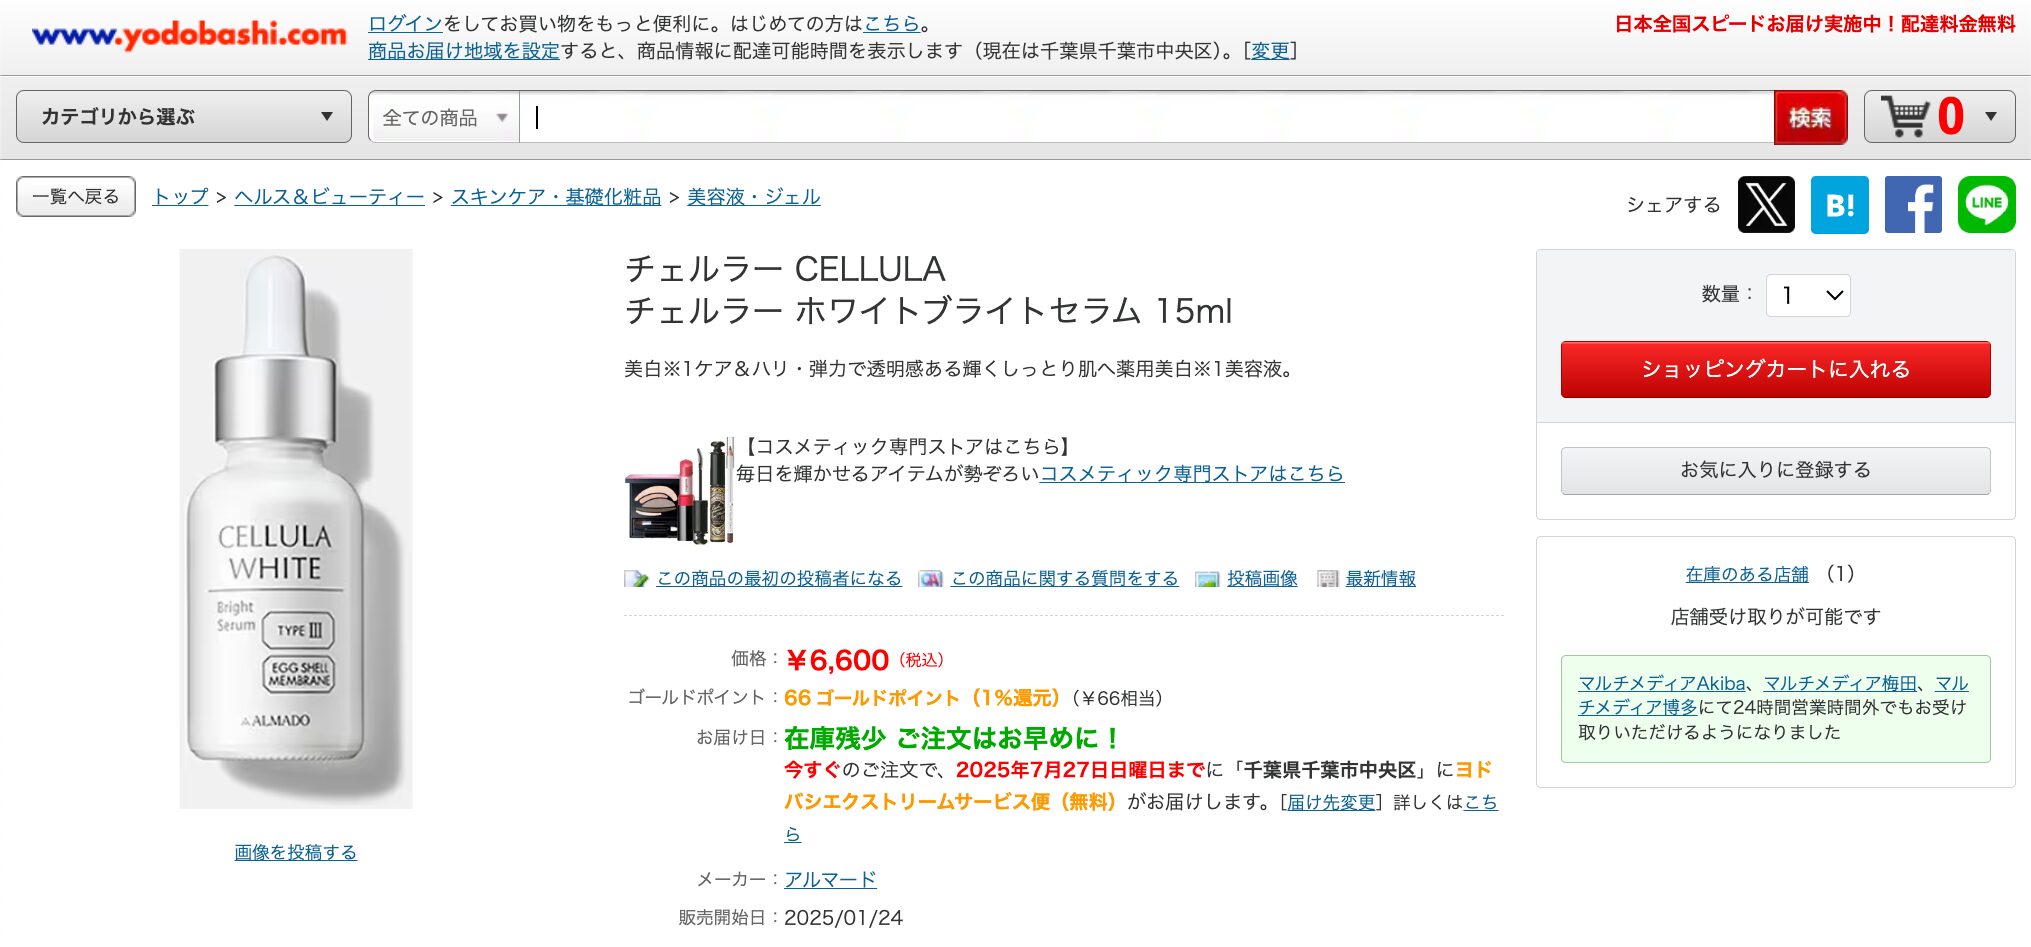Click the cosmetics store thumbnail image
The width and height of the screenshot is (2031, 947).
(678, 491)
